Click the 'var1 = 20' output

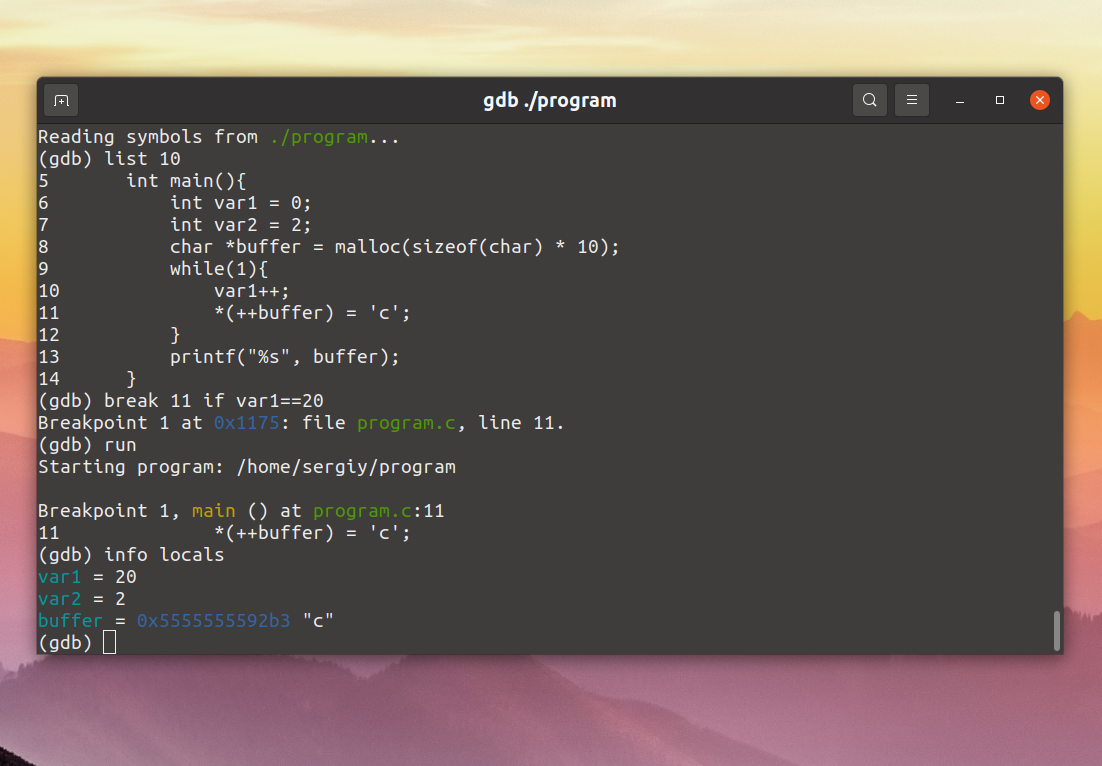[87, 577]
